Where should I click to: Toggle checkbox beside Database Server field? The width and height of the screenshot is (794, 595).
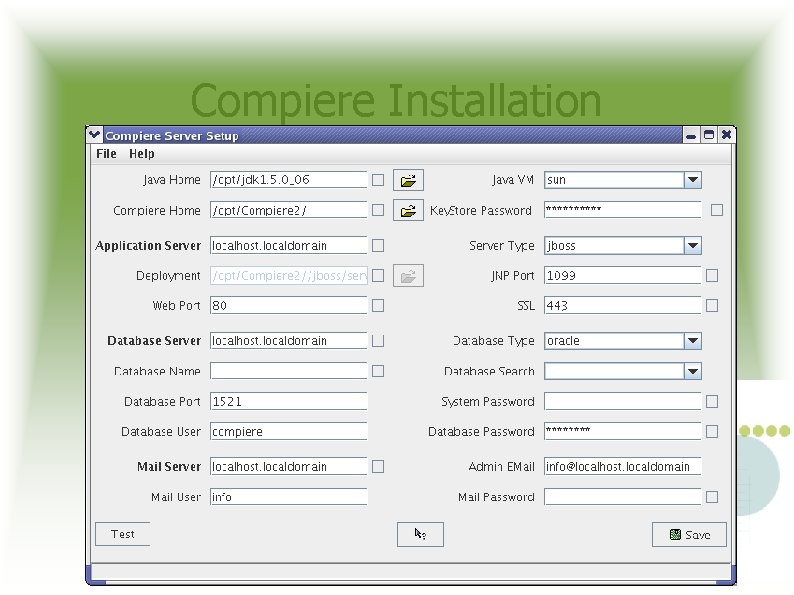[378, 341]
